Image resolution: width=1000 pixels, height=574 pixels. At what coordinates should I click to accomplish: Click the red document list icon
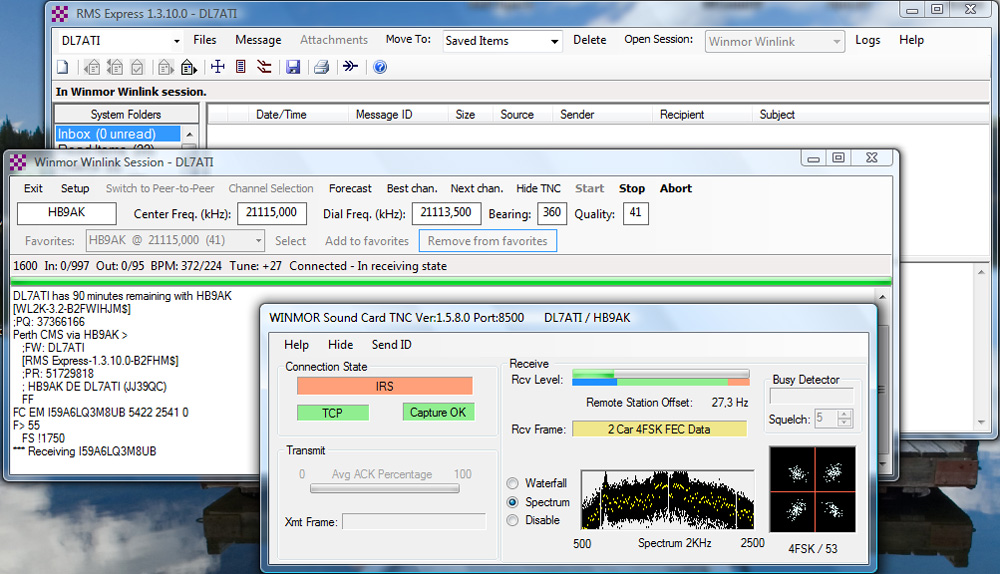click(x=240, y=68)
